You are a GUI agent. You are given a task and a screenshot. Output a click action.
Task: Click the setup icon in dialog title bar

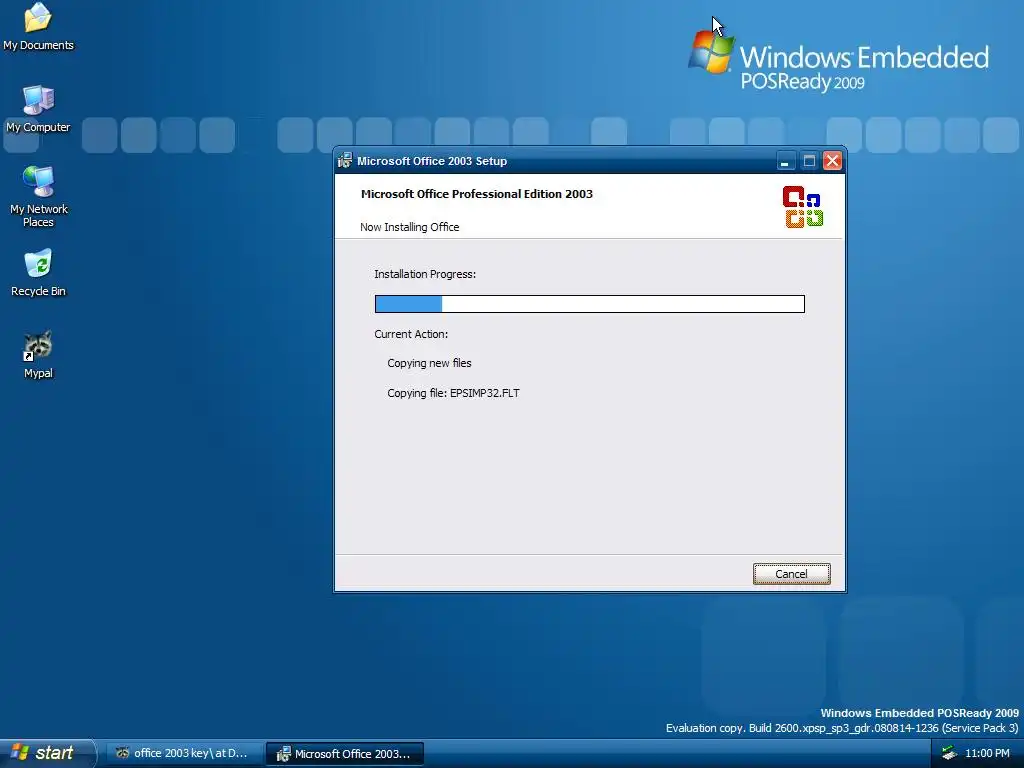click(345, 161)
